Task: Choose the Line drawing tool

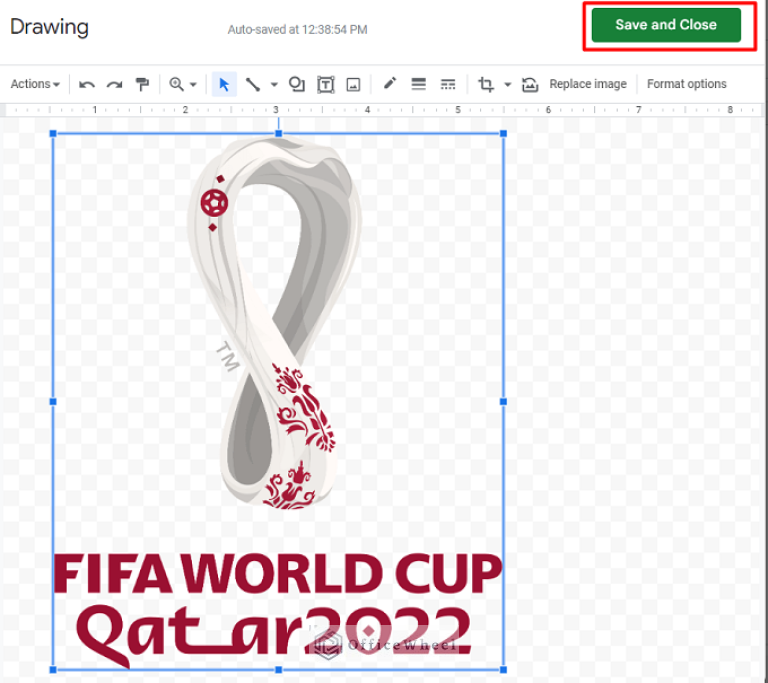Action: [x=254, y=84]
